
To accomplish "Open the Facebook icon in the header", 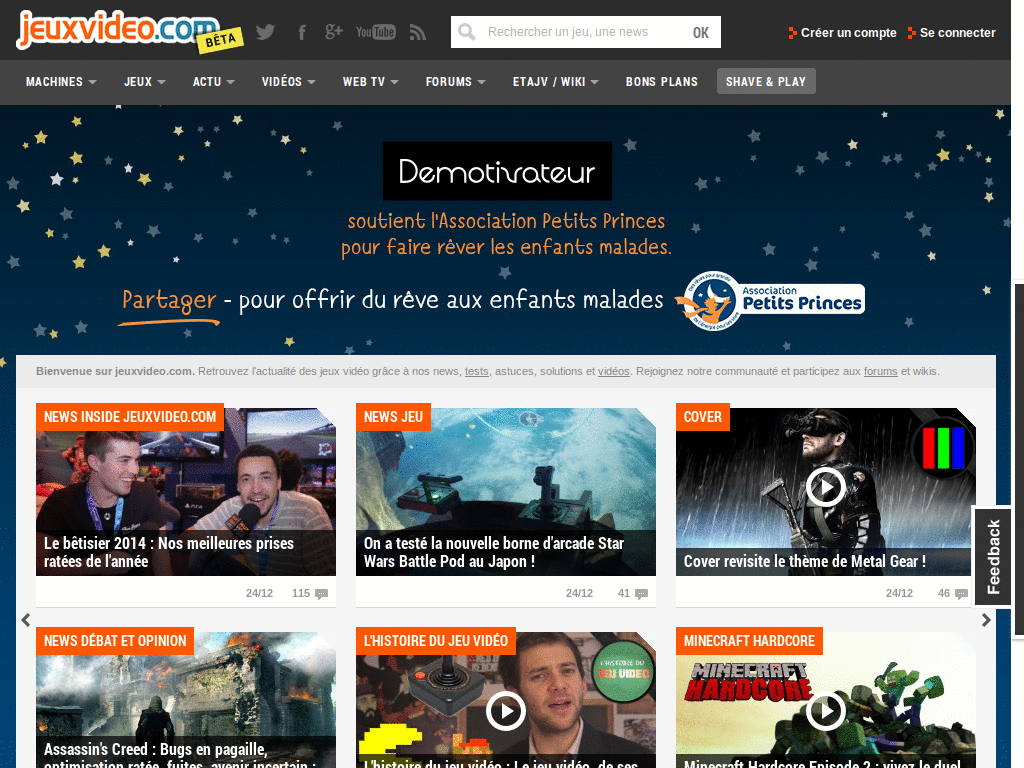I will [x=302, y=32].
